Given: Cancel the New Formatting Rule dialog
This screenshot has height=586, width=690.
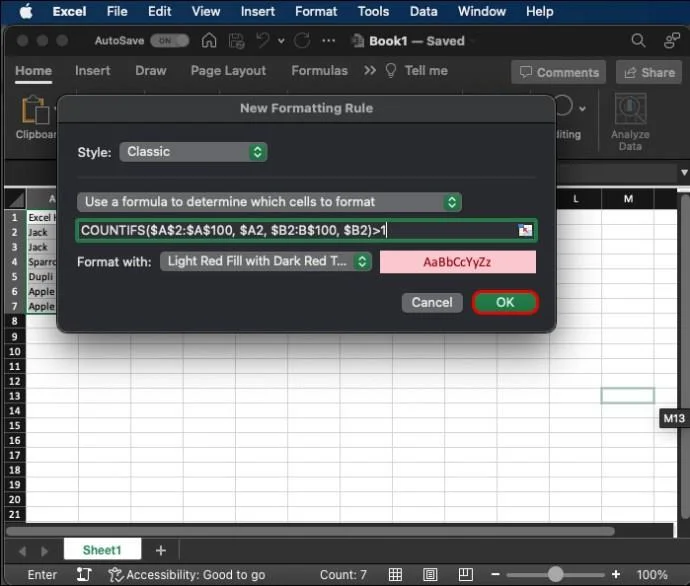Looking at the screenshot, I should pyautogui.click(x=432, y=302).
